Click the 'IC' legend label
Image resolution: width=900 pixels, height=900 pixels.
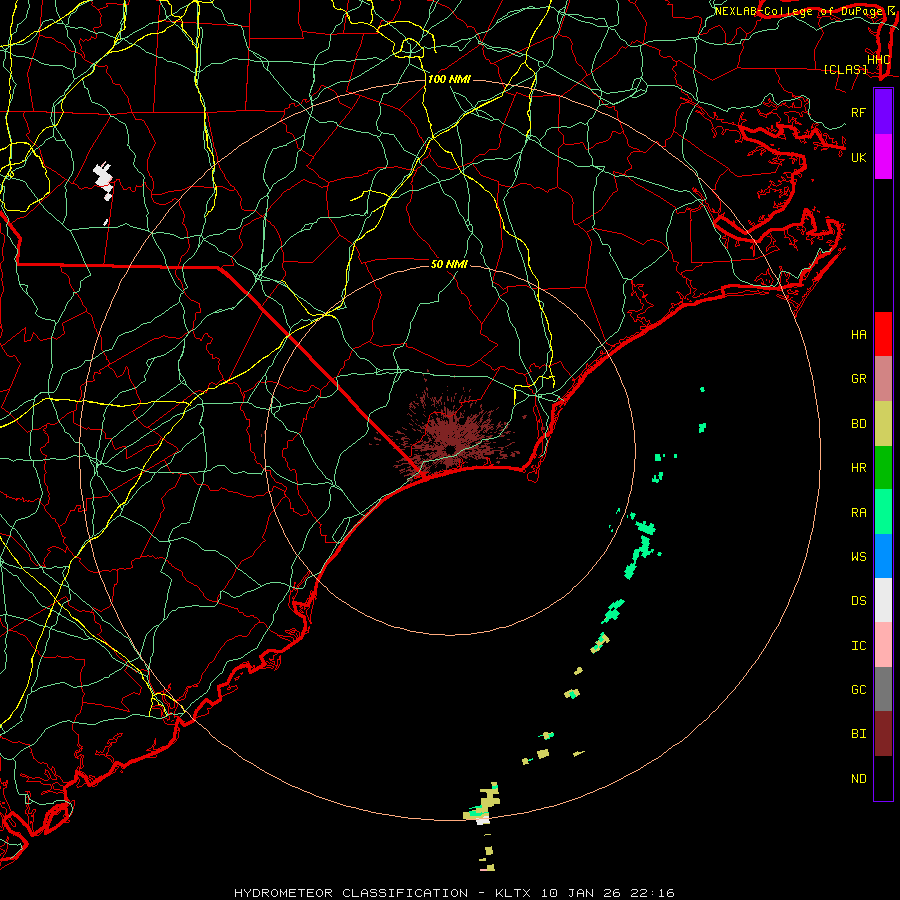(x=858, y=646)
